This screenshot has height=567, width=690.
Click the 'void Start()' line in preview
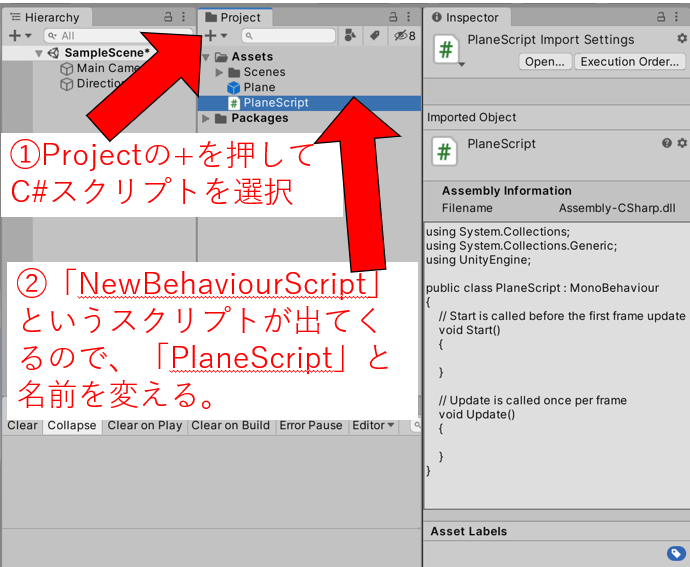[x=469, y=330]
